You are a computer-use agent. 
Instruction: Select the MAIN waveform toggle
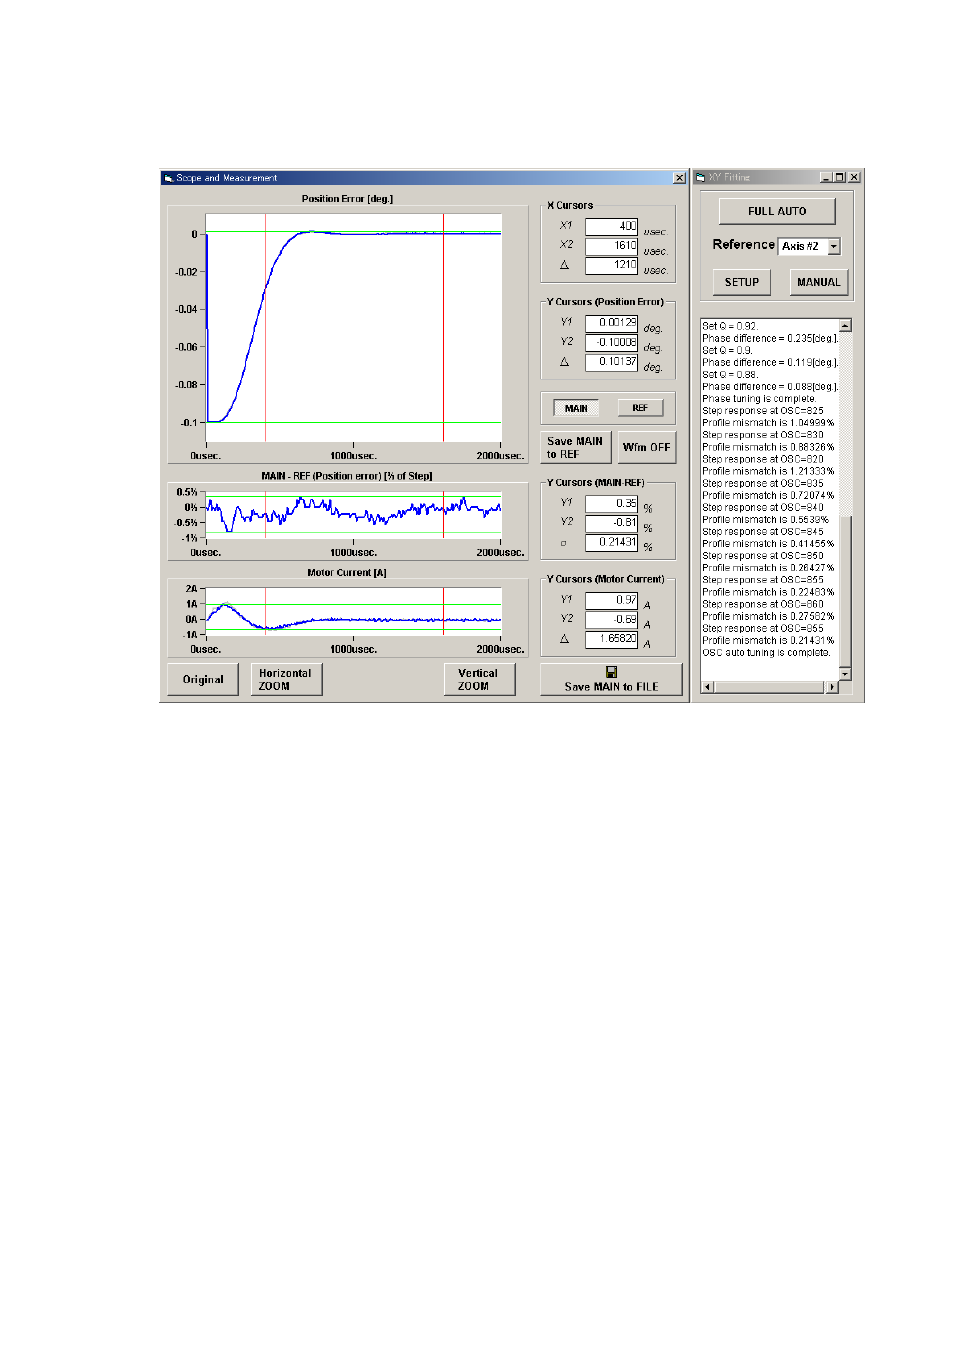[576, 408]
